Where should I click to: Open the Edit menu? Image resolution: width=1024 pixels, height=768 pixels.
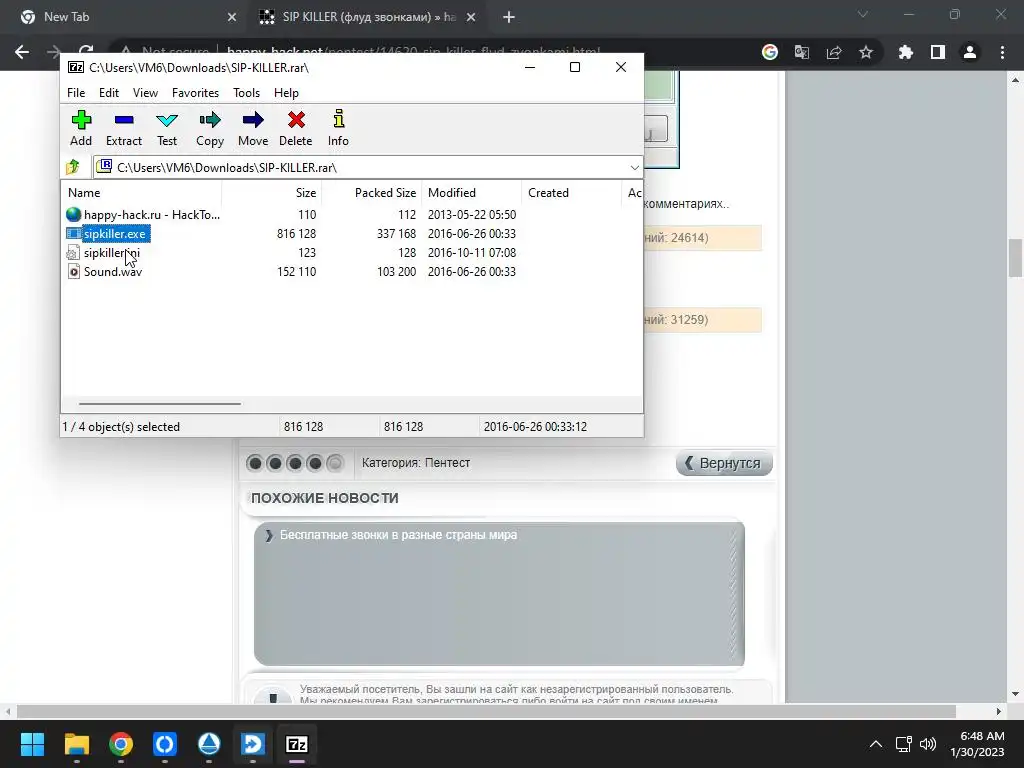[x=108, y=93]
